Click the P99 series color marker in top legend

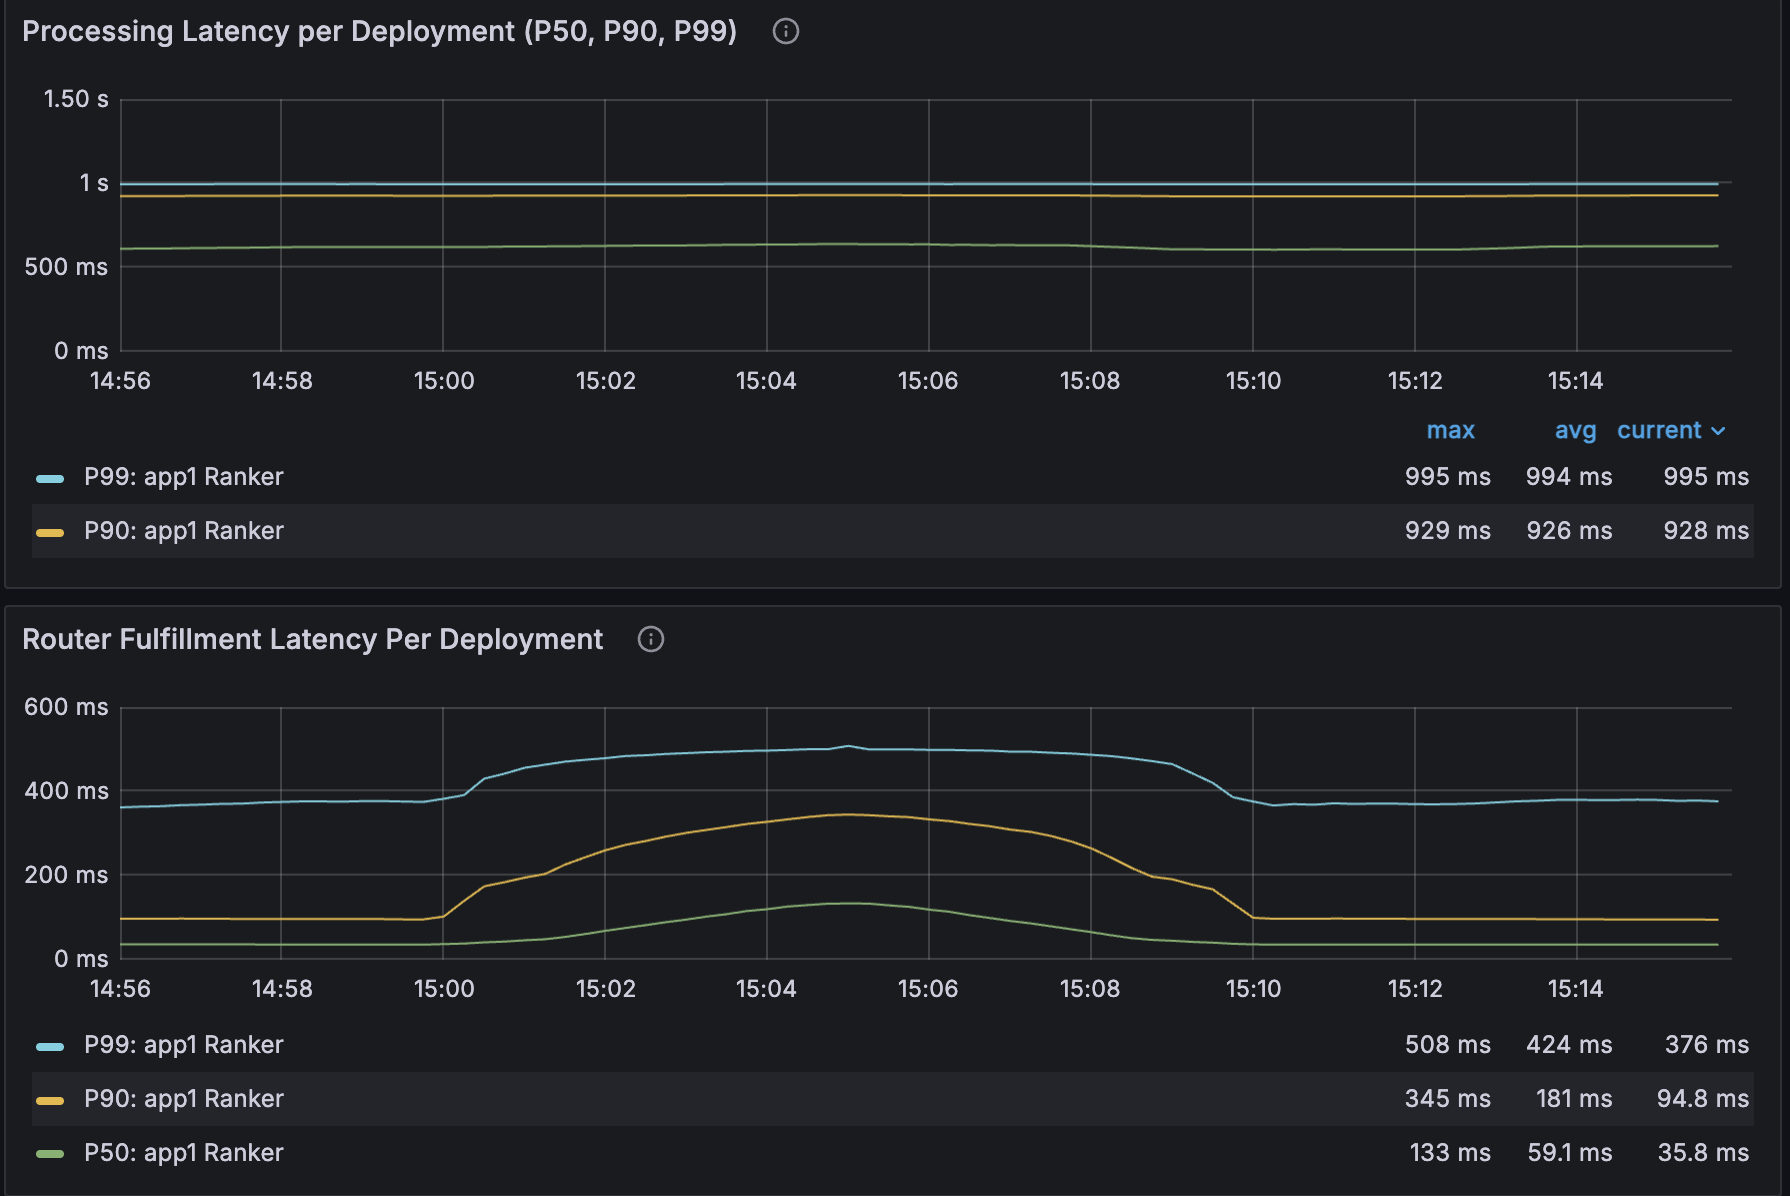click(49, 477)
